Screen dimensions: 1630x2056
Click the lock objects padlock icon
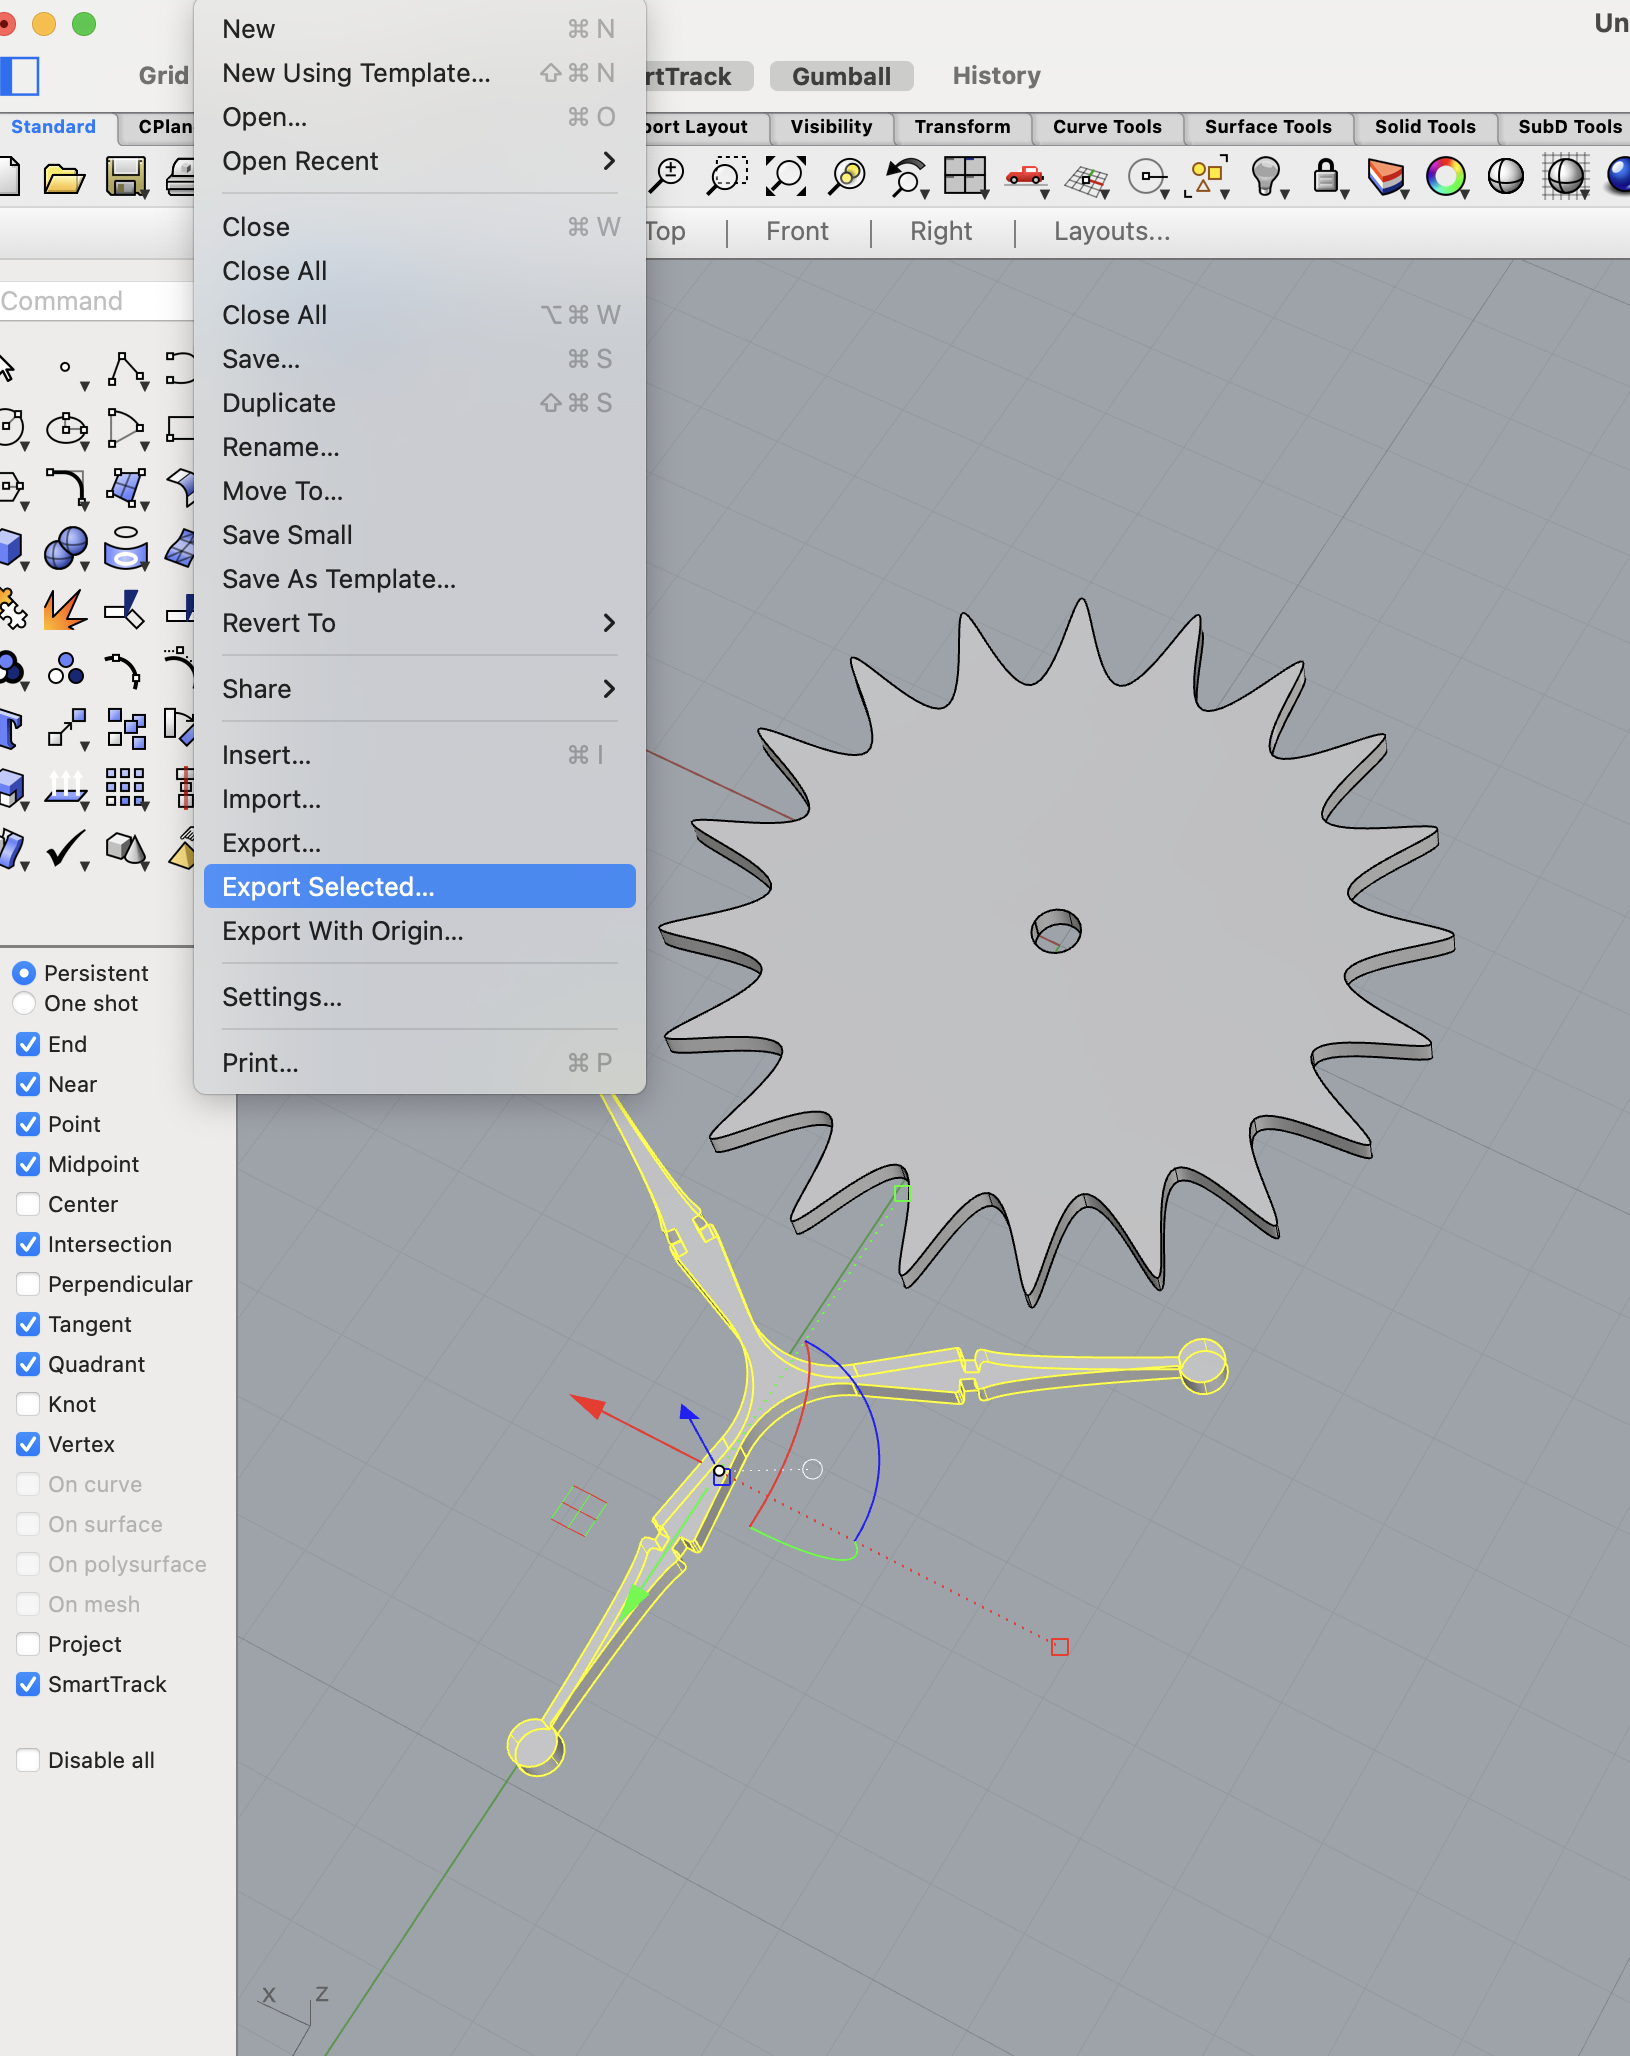[x=1326, y=177]
